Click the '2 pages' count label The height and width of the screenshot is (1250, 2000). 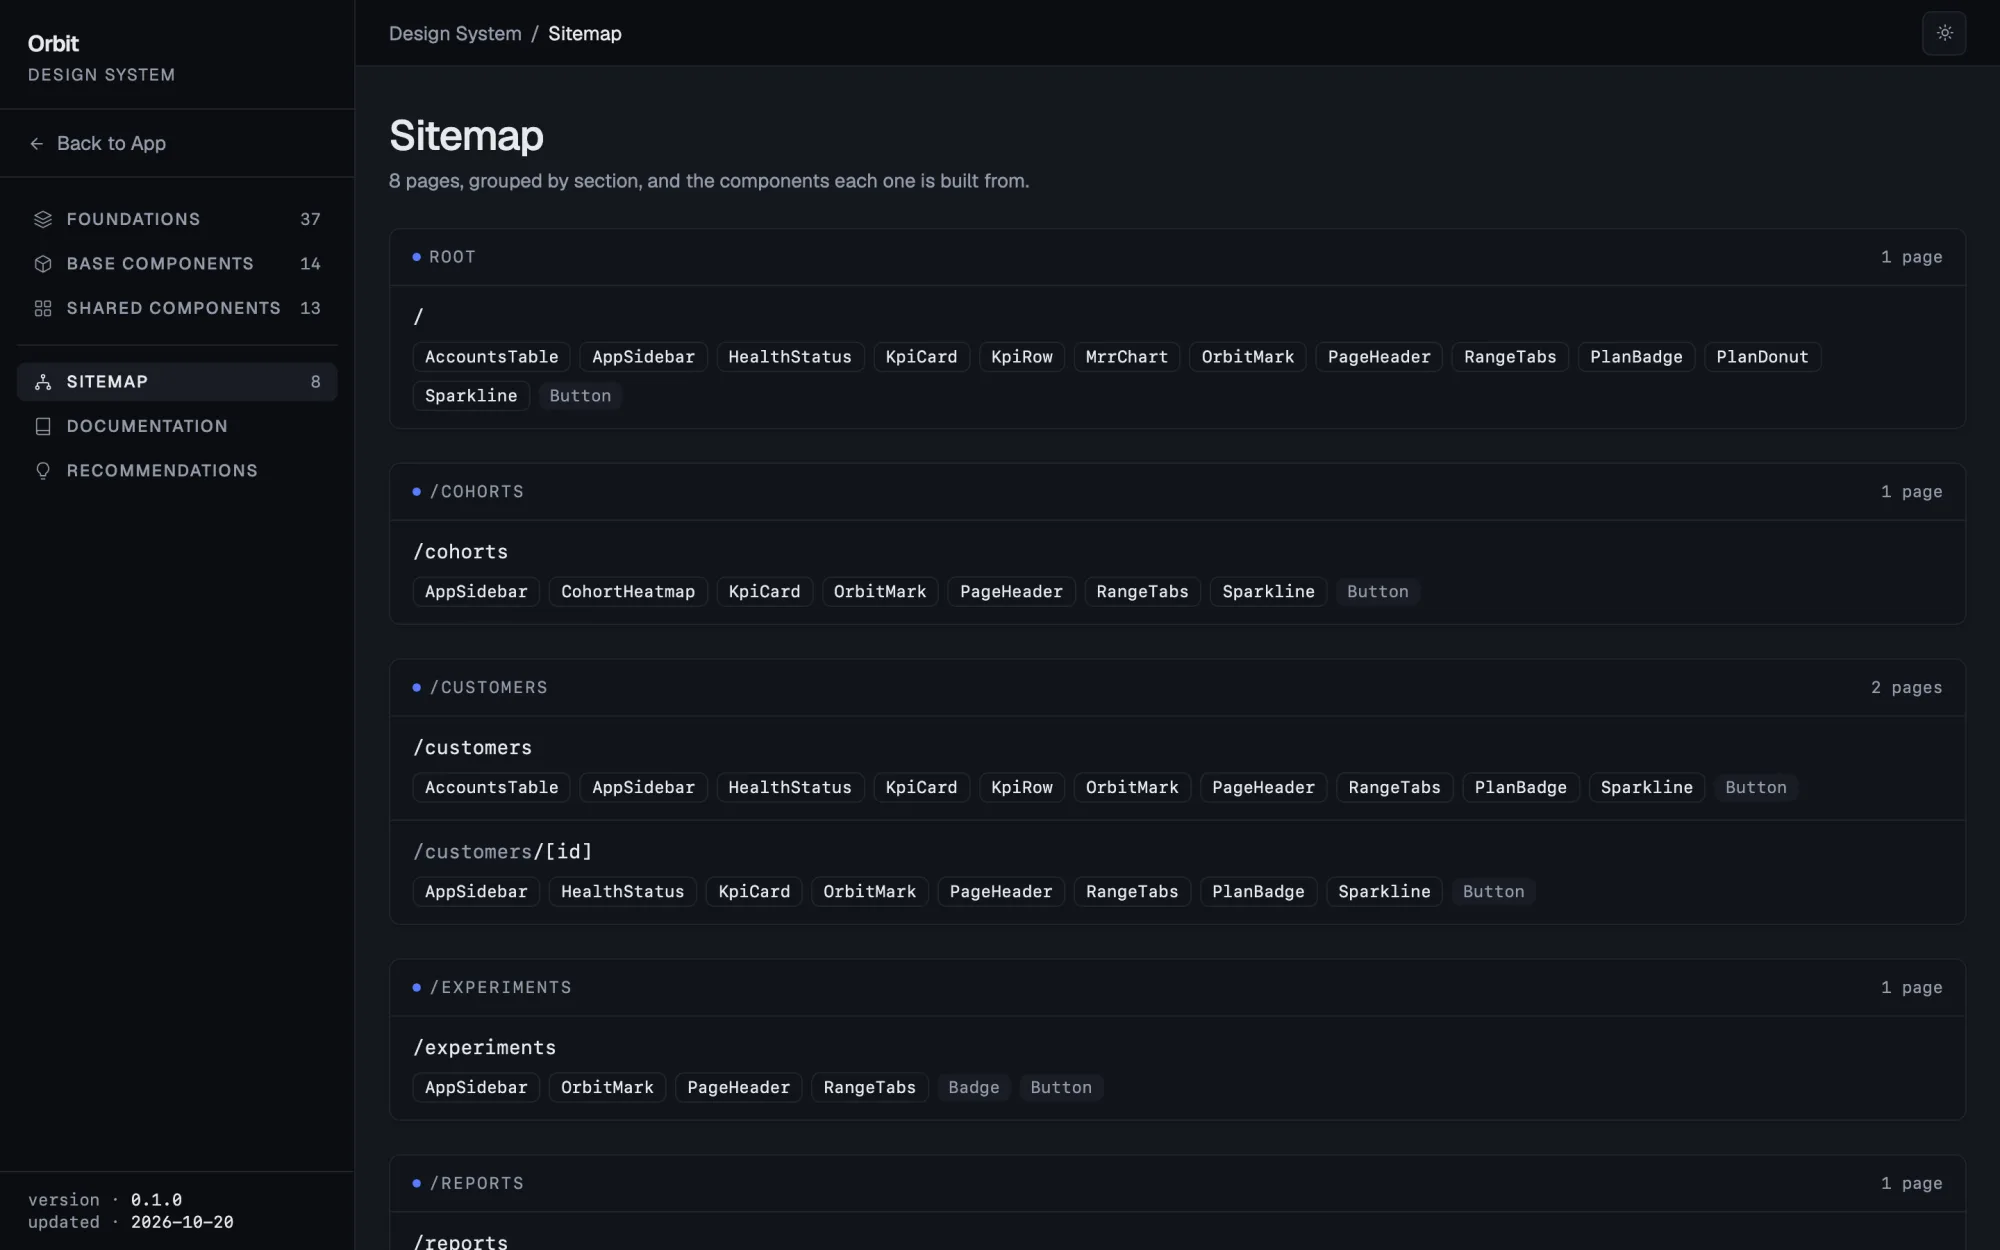1906,688
